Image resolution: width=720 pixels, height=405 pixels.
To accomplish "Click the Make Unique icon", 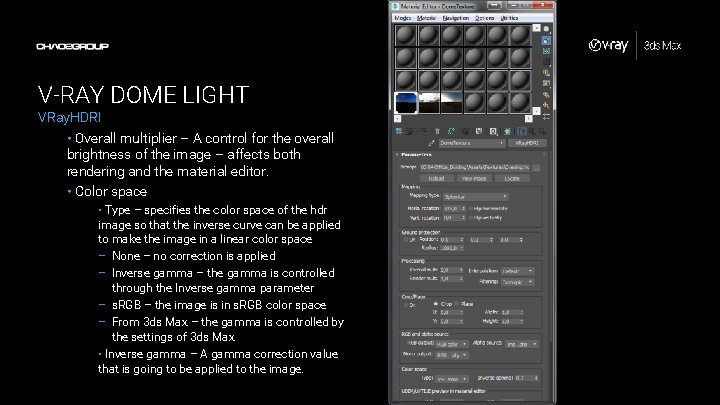I will (465, 132).
